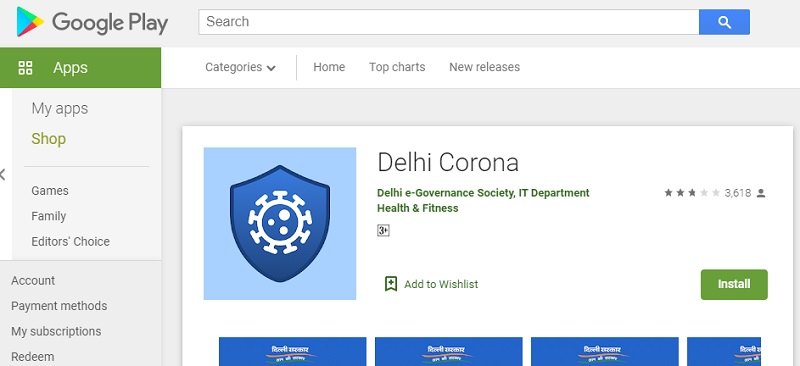Click the Add to Wishlist label
Screen dimensions: 800x366
[x=441, y=284]
